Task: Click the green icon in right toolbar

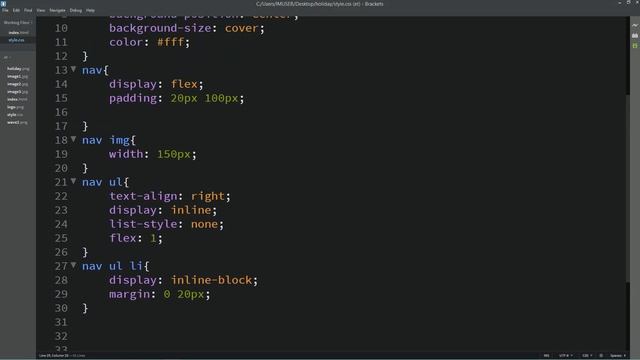Action: (x=635, y=46)
